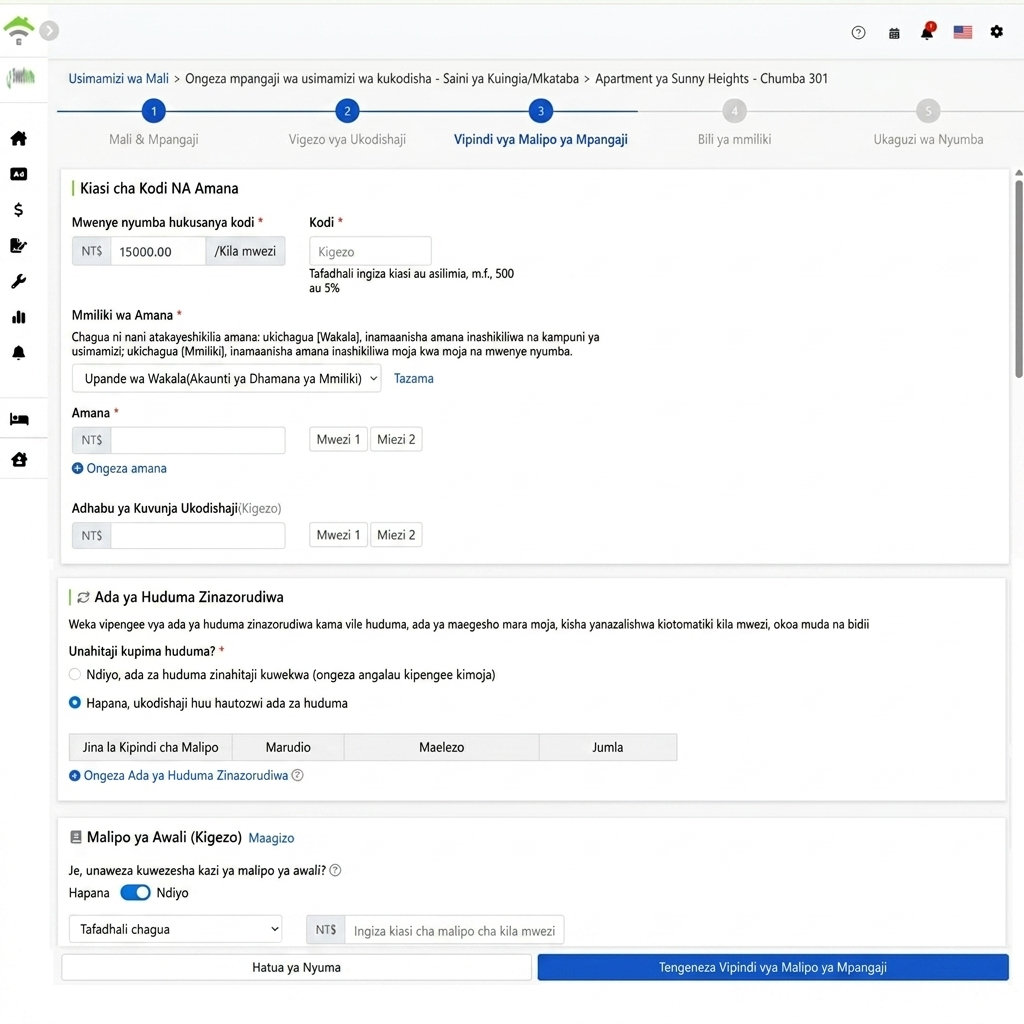
Task: Click the vertical scrollbar on the right
Action: click(x=1019, y=280)
